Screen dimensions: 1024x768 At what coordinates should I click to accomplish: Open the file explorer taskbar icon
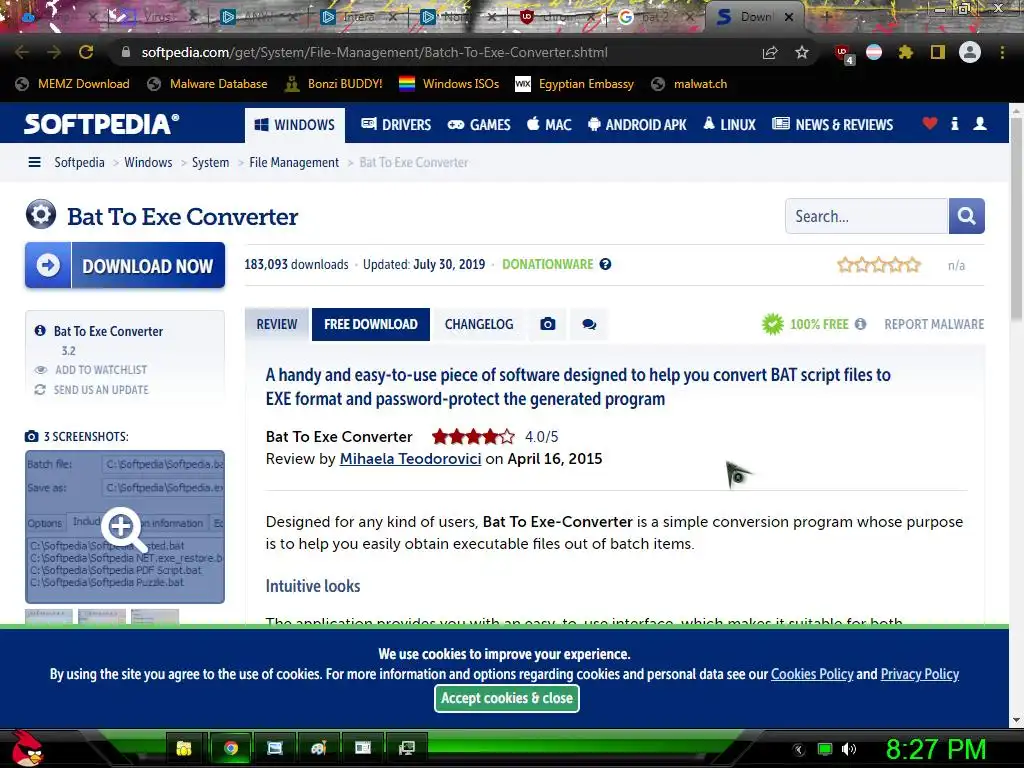pyautogui.click(x=184, y=748)
